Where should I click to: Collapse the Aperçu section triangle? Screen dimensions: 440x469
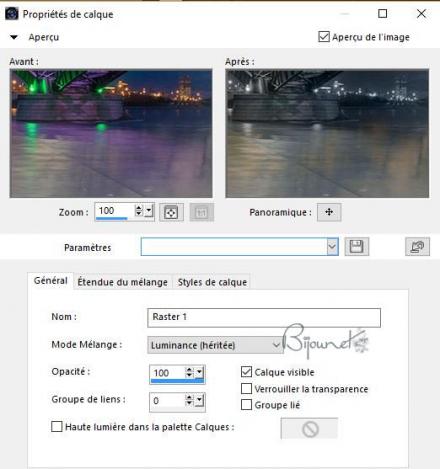(14, 37)
